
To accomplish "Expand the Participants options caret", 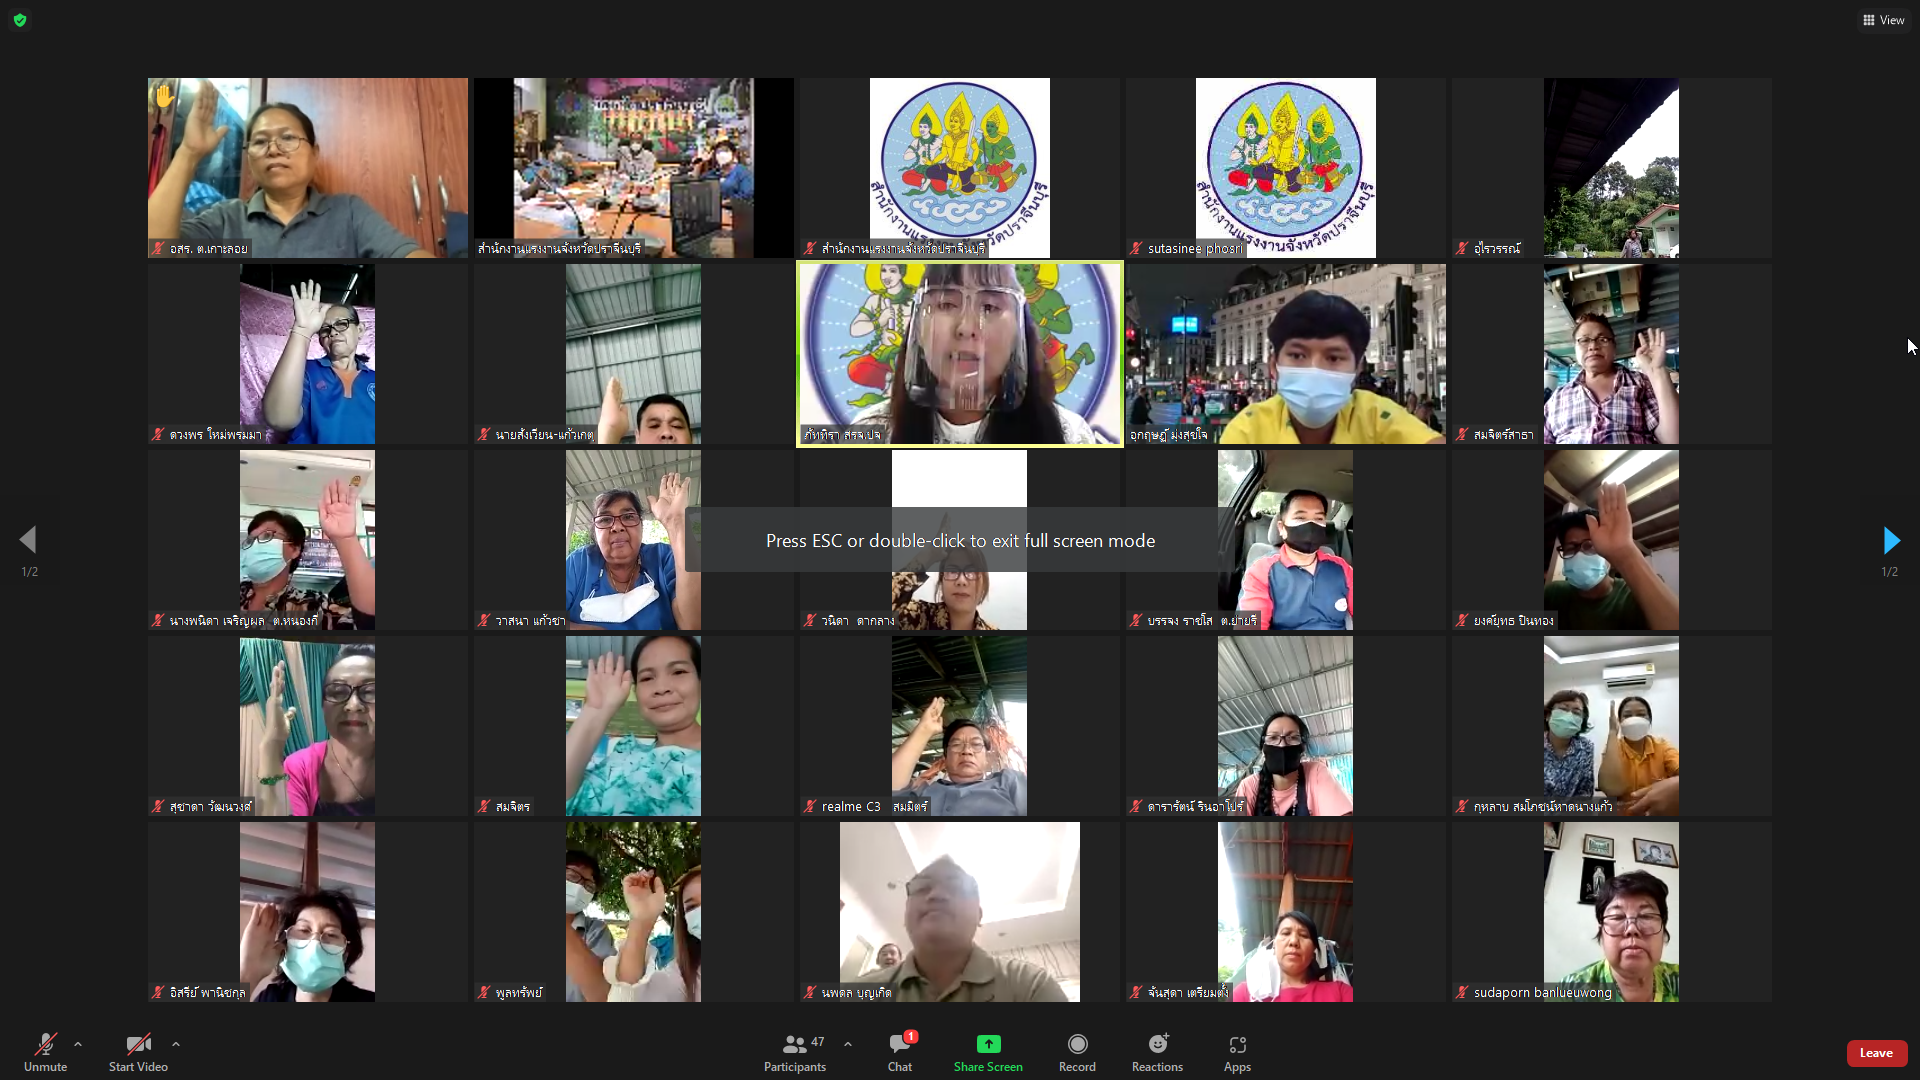I will pyautogui.click(x=848, y=1044).
